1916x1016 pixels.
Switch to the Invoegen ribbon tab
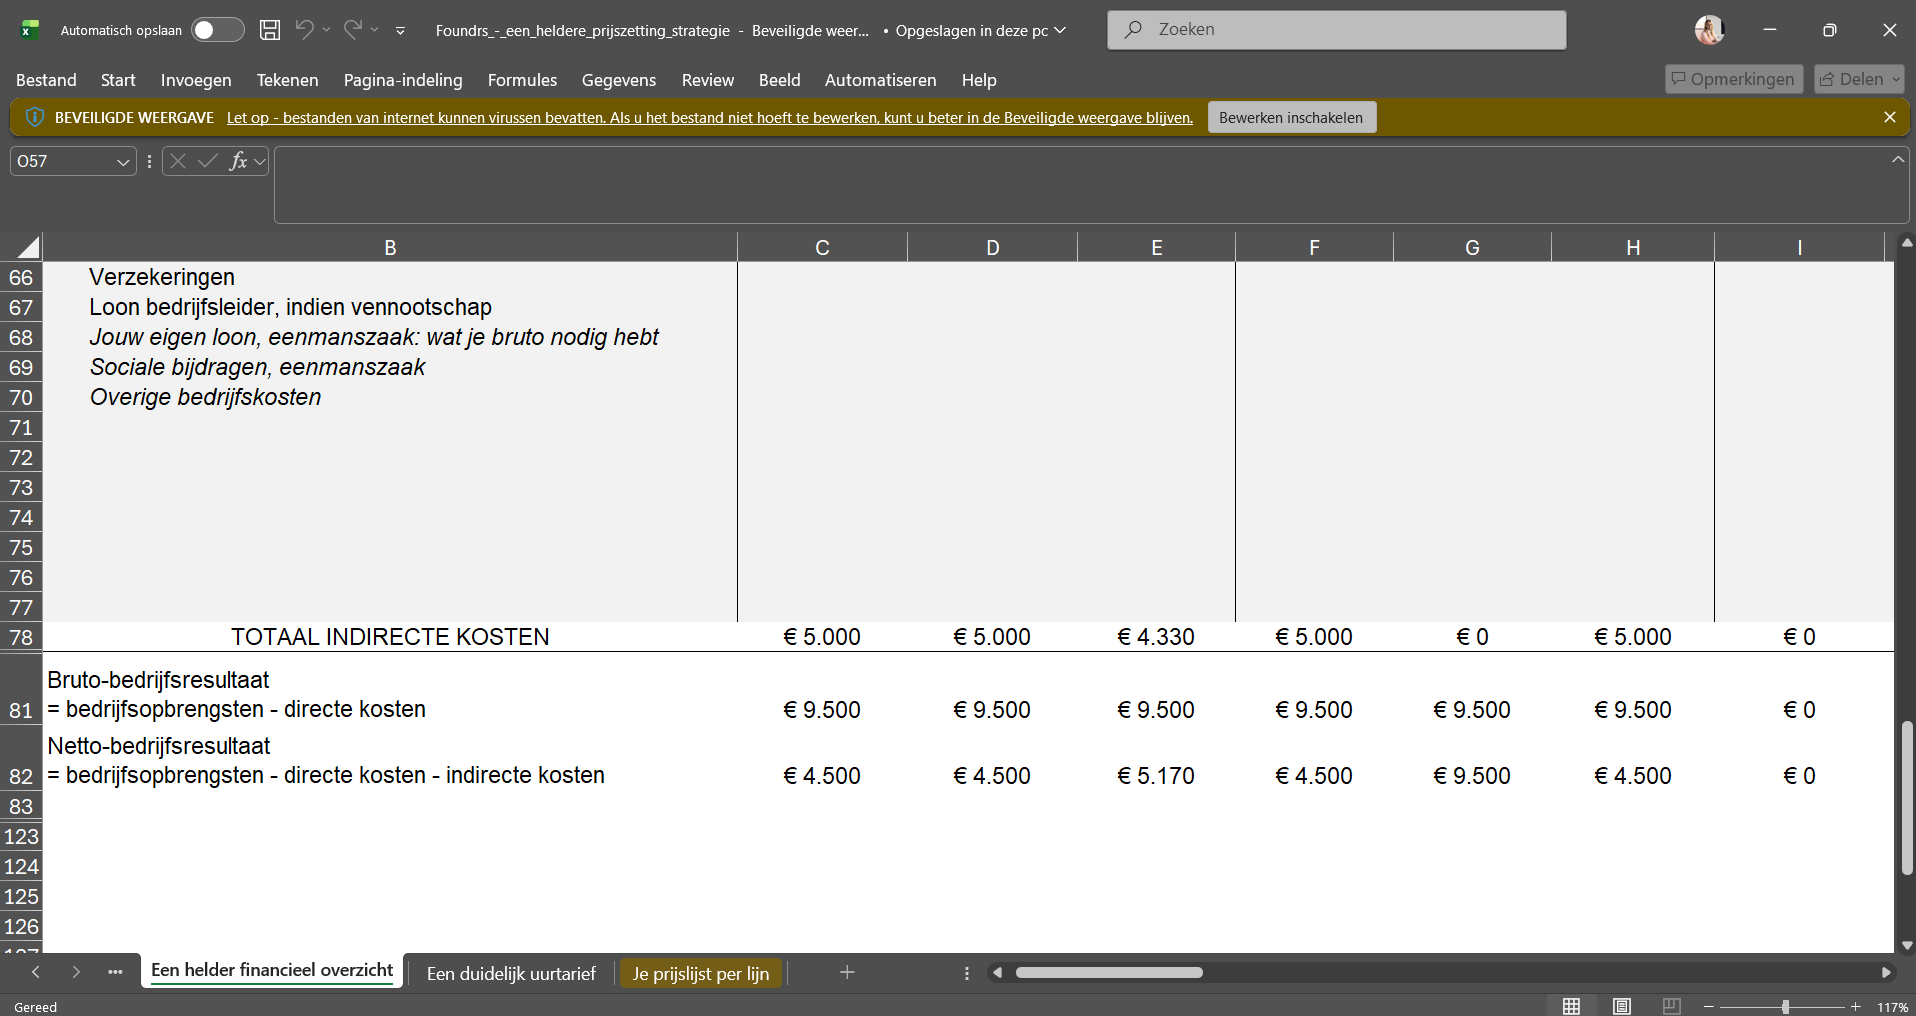click(x=196, y=80)
